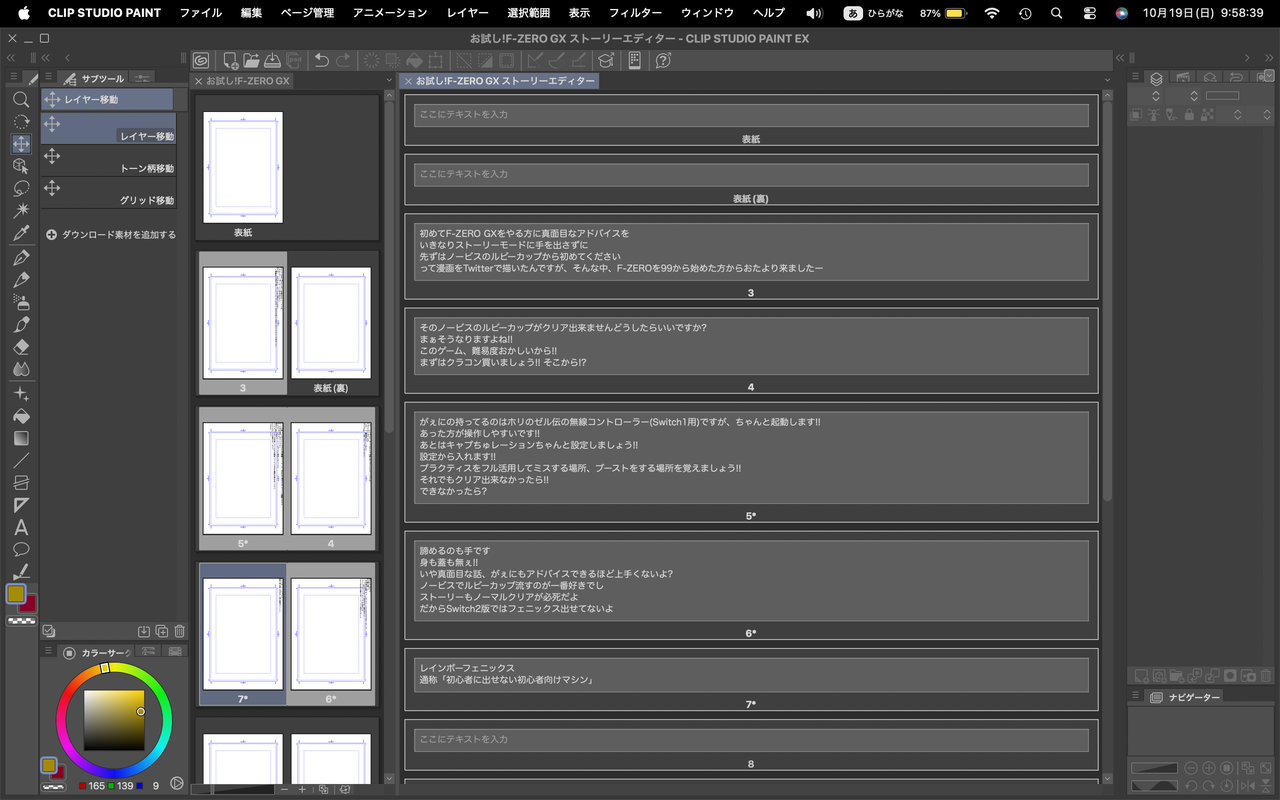Choose the トーン柄移動 sub tool
Screen dimensions: 1280x800
(108, 161)
